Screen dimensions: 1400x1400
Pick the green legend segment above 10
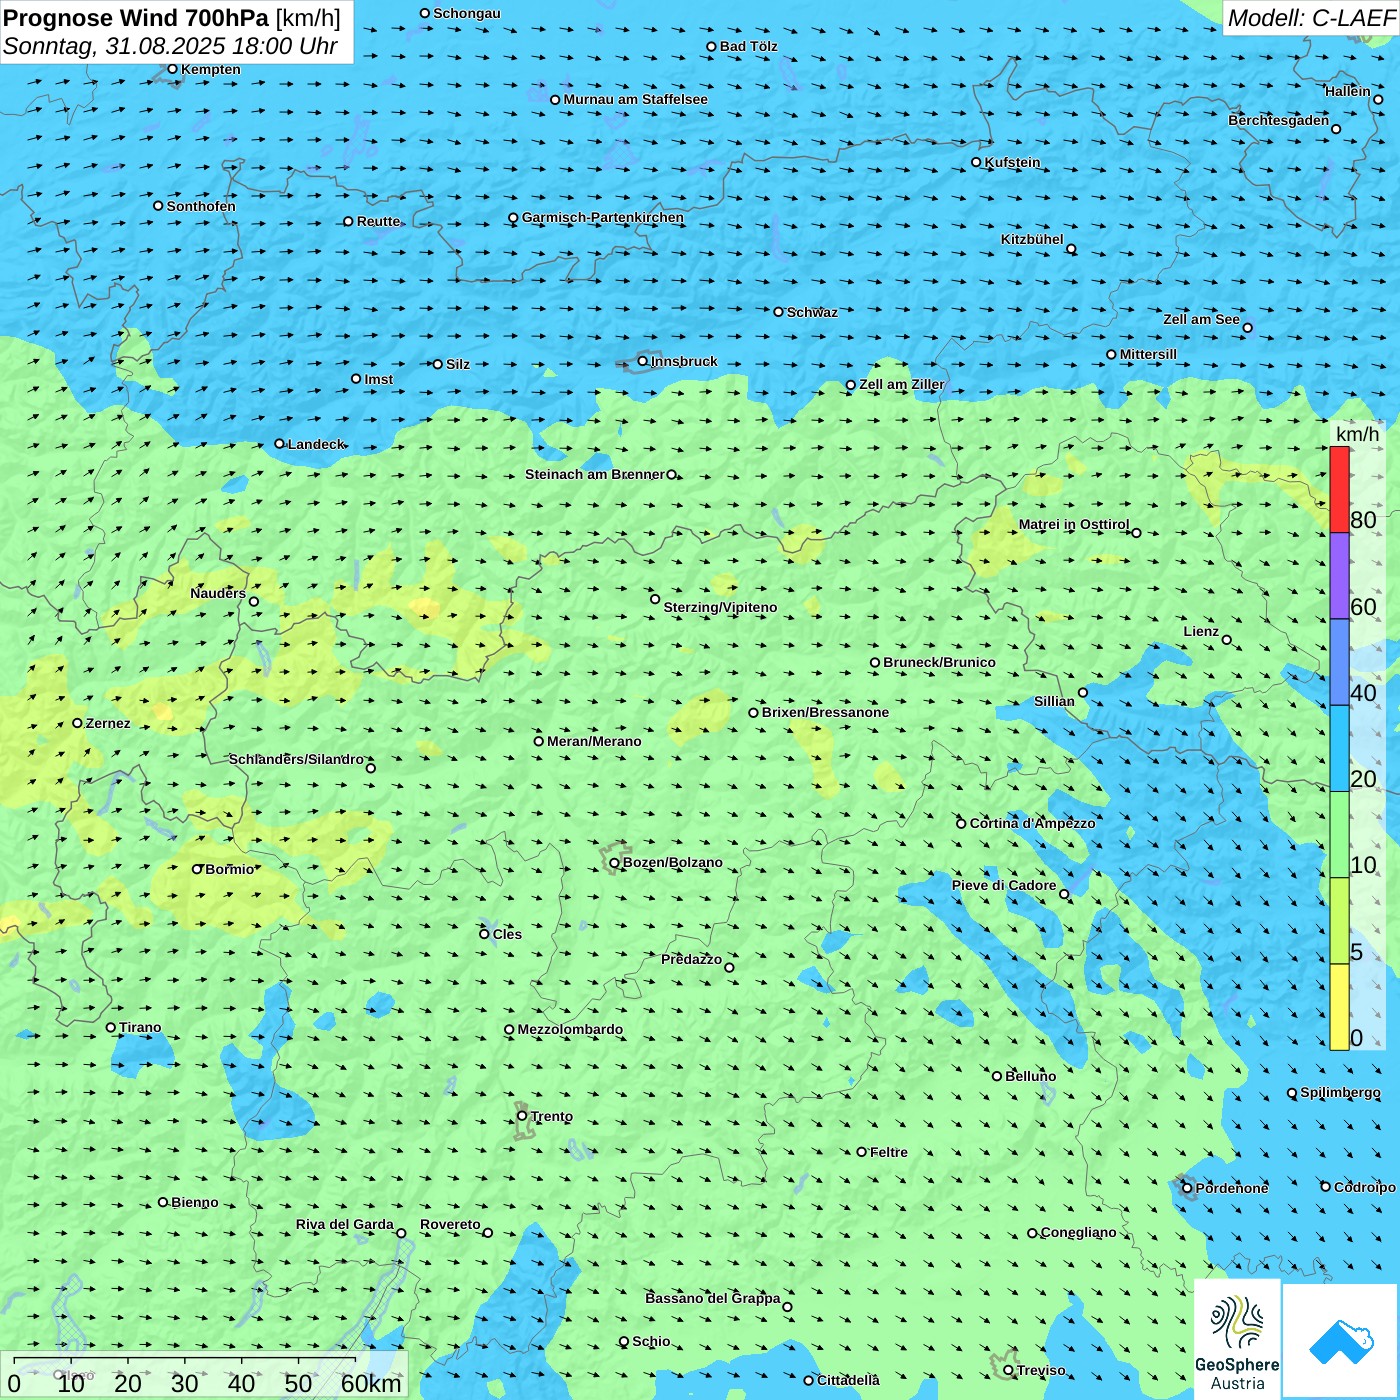pyautogui.click(x=1339, y=834)
